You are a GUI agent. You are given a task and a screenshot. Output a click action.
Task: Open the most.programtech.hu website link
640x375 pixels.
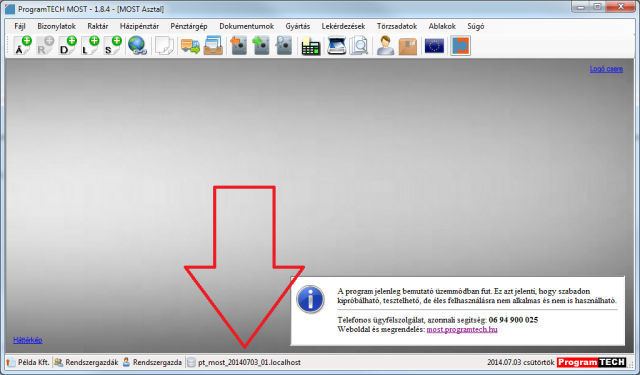coord(462,329)
